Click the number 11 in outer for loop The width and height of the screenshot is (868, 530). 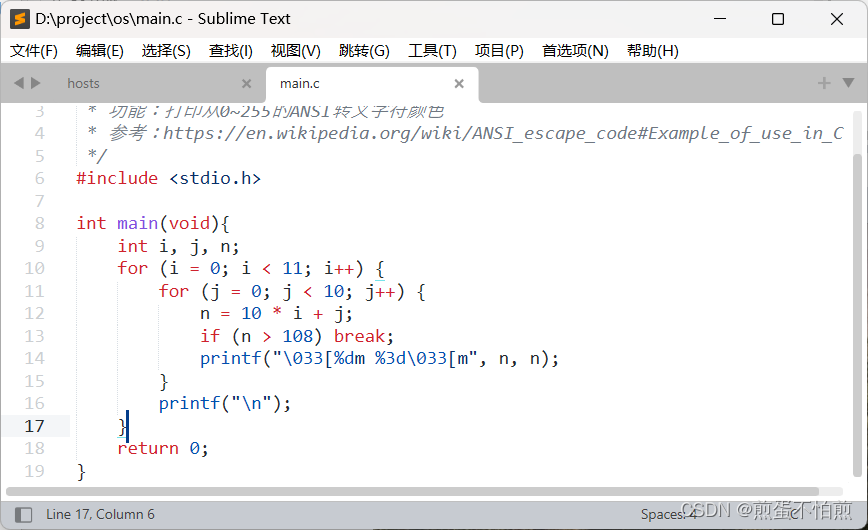coord(292,269)
